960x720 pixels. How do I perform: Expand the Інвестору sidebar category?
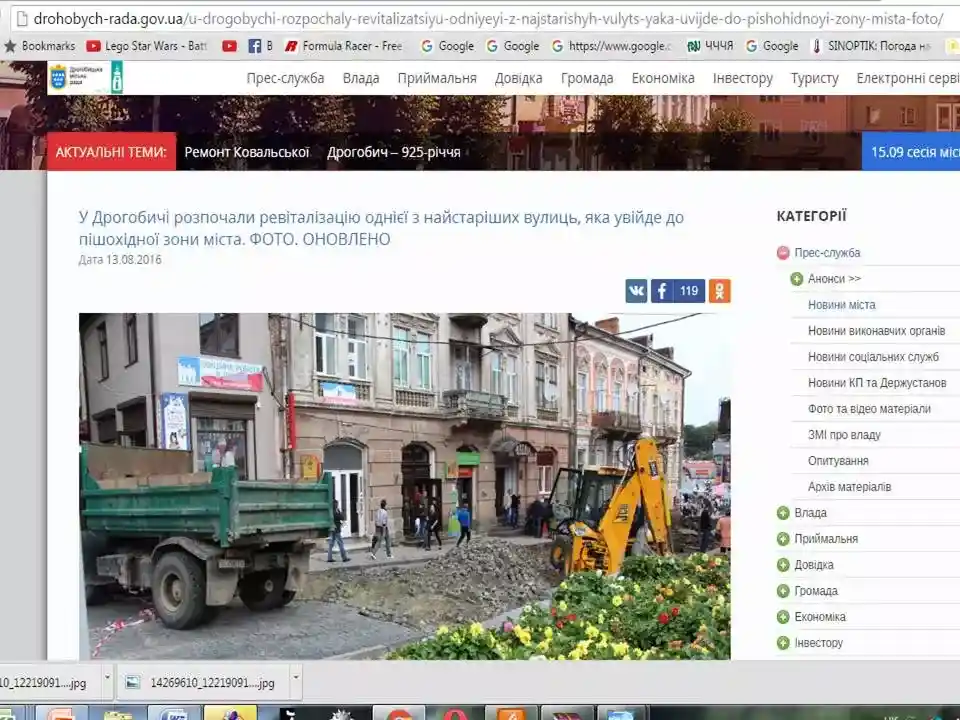point(783,643)
